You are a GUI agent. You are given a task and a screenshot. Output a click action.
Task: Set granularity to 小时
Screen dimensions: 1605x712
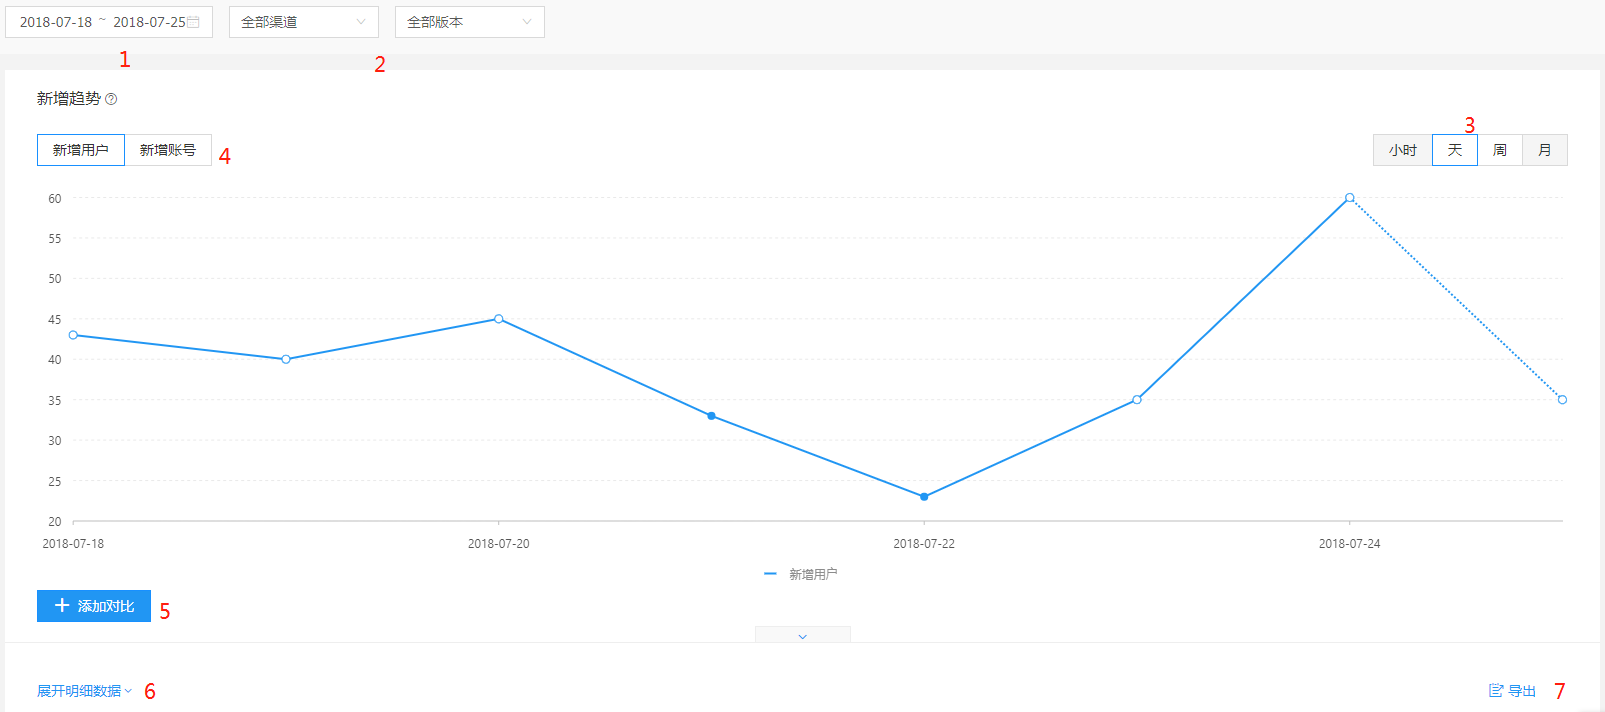click(1403, 150)
